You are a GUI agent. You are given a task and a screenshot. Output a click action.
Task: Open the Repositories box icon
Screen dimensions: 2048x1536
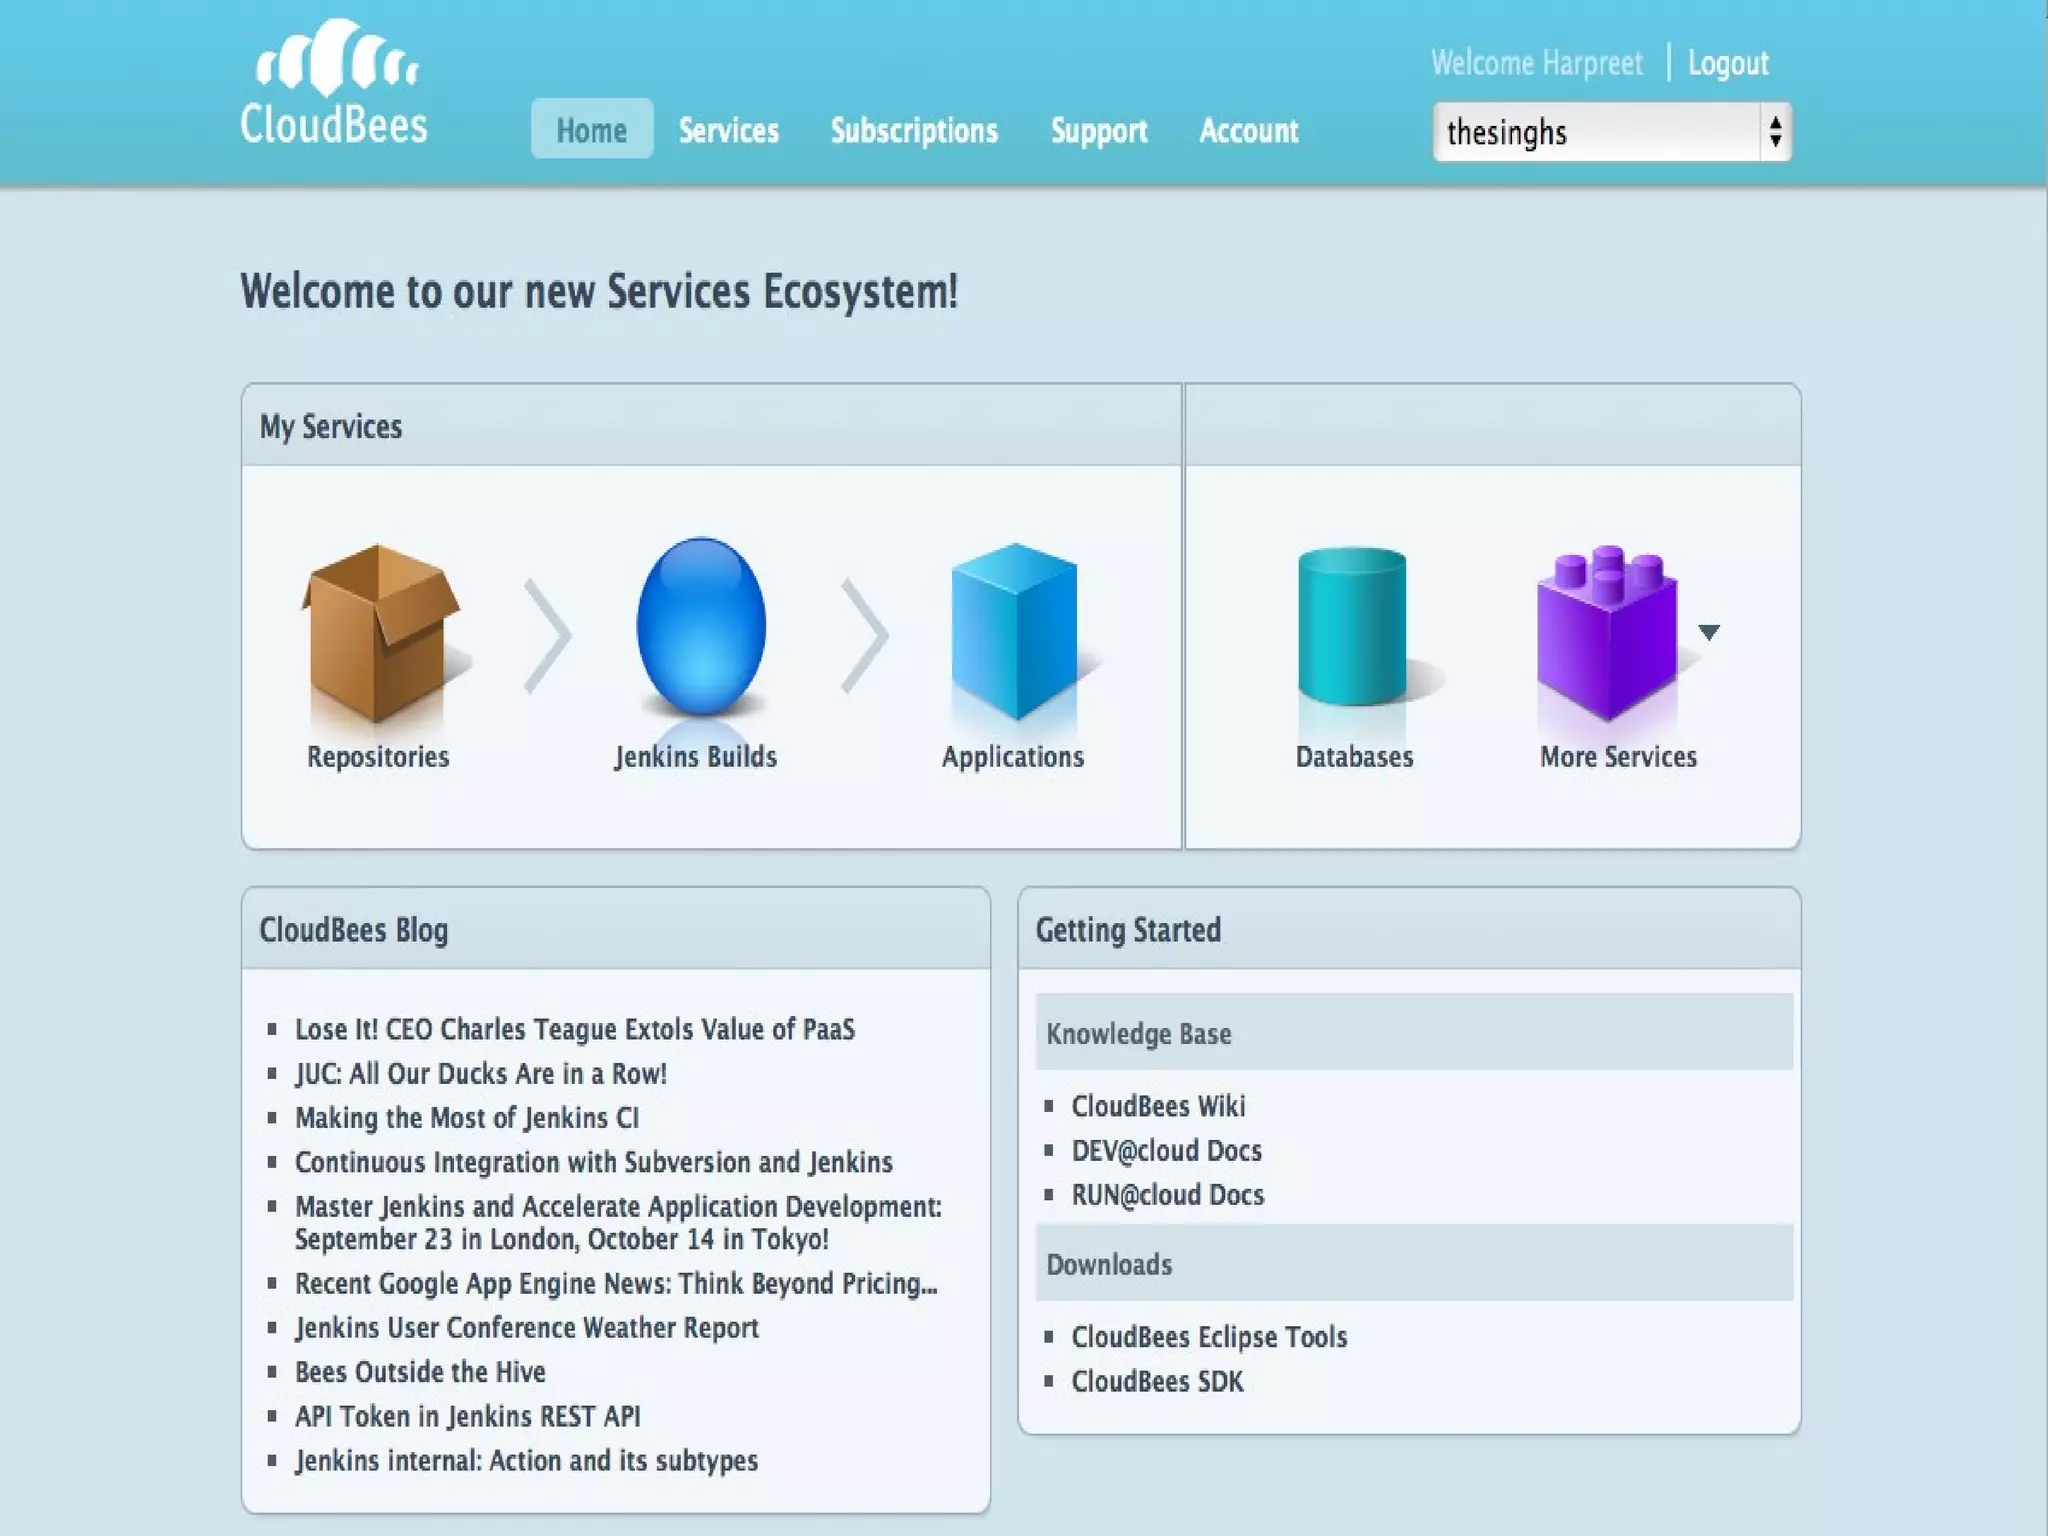379,632
